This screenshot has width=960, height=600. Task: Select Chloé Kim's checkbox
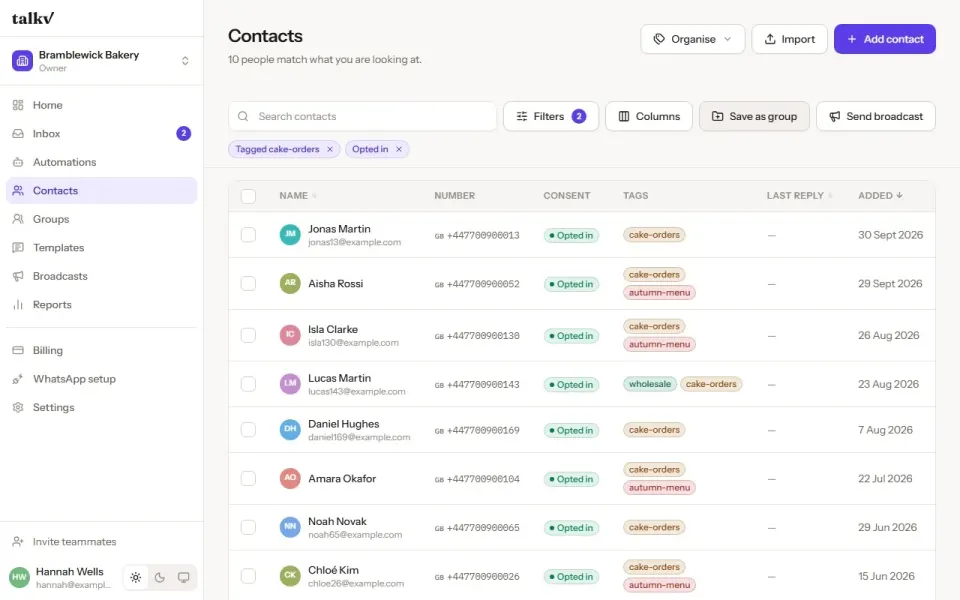pyautogui.click(x=248, y=576)
